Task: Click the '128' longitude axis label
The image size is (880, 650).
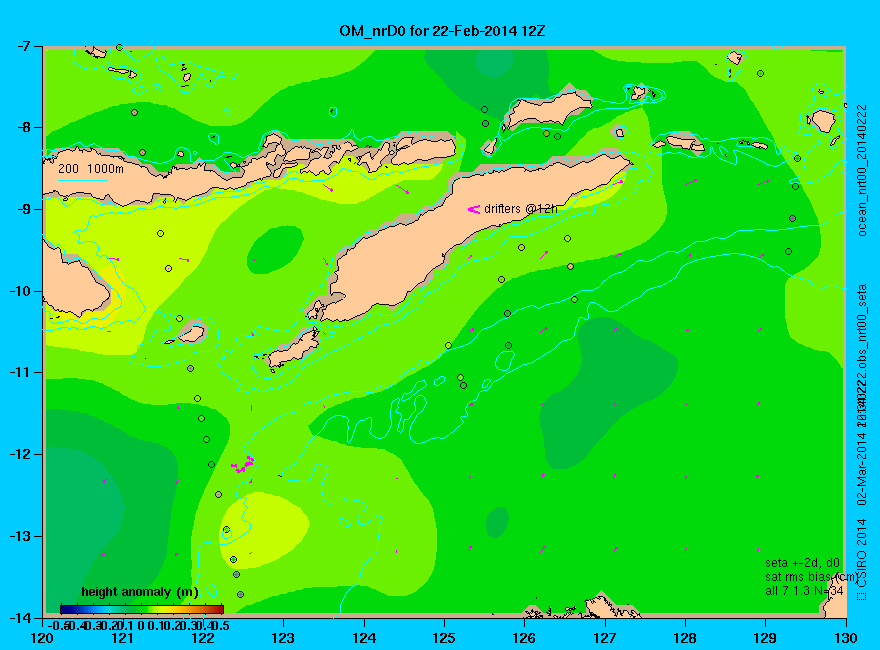Action: (x=685, y=638)
